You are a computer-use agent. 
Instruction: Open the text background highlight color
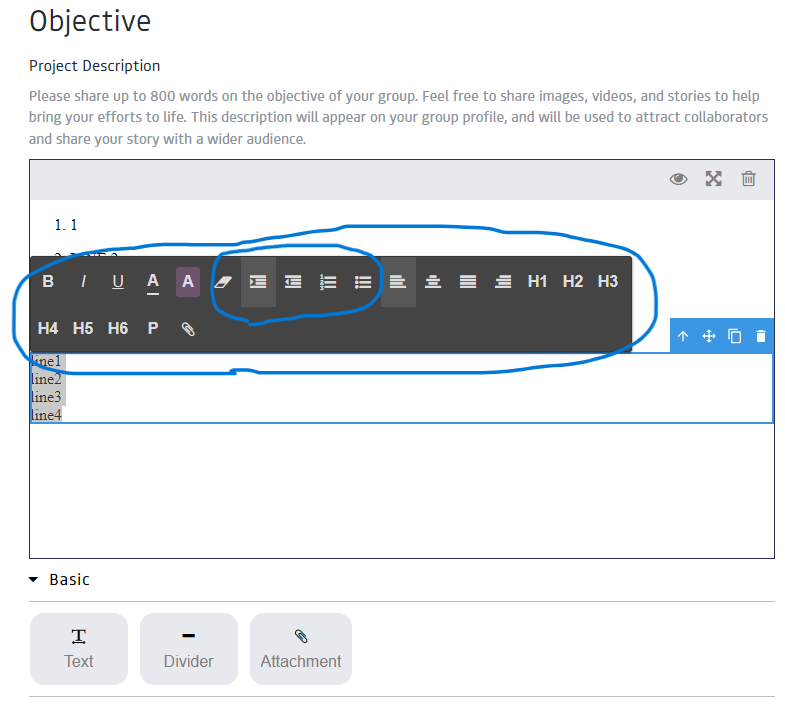pyautogui.click(x=188, y=282)
